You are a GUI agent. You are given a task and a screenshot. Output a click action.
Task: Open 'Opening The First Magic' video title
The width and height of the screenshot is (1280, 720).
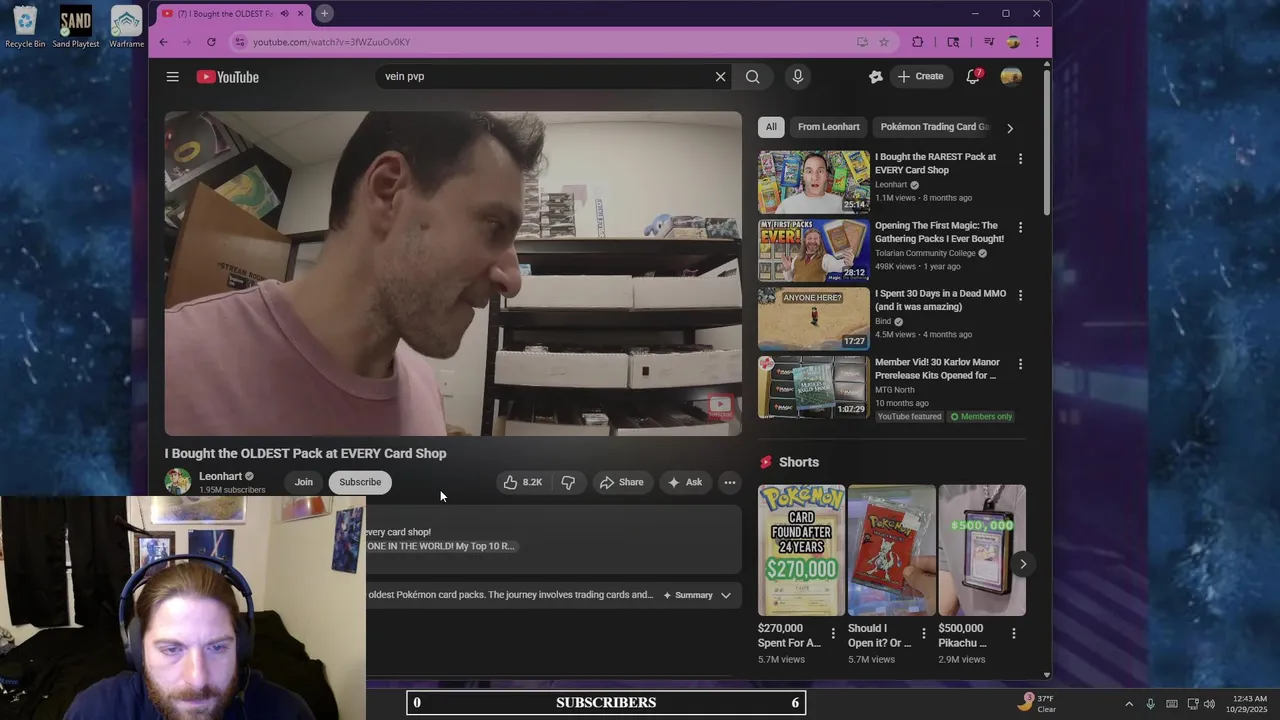939,232
